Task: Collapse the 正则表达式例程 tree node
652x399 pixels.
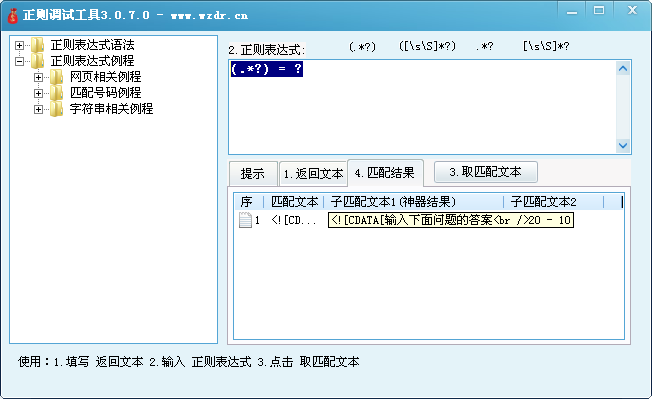Action: 19,62
